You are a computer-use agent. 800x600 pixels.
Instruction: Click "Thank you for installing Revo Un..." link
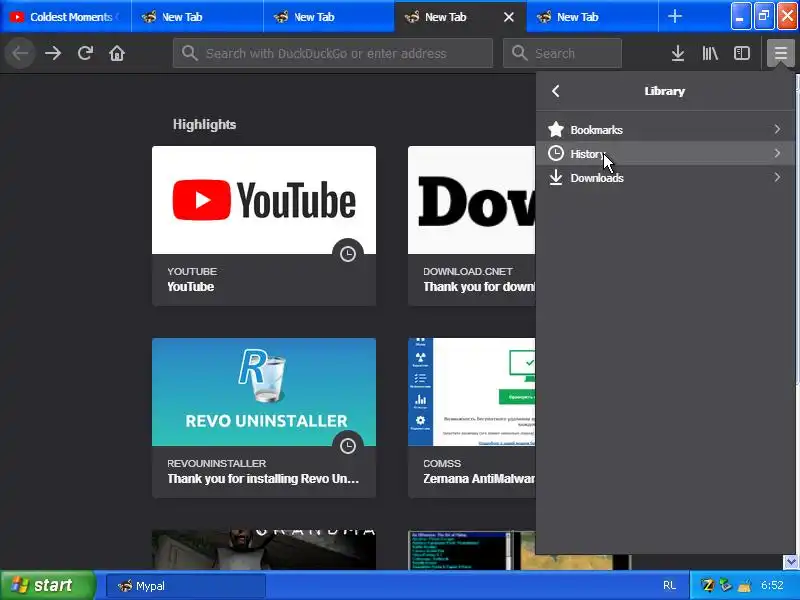point(263,479)
